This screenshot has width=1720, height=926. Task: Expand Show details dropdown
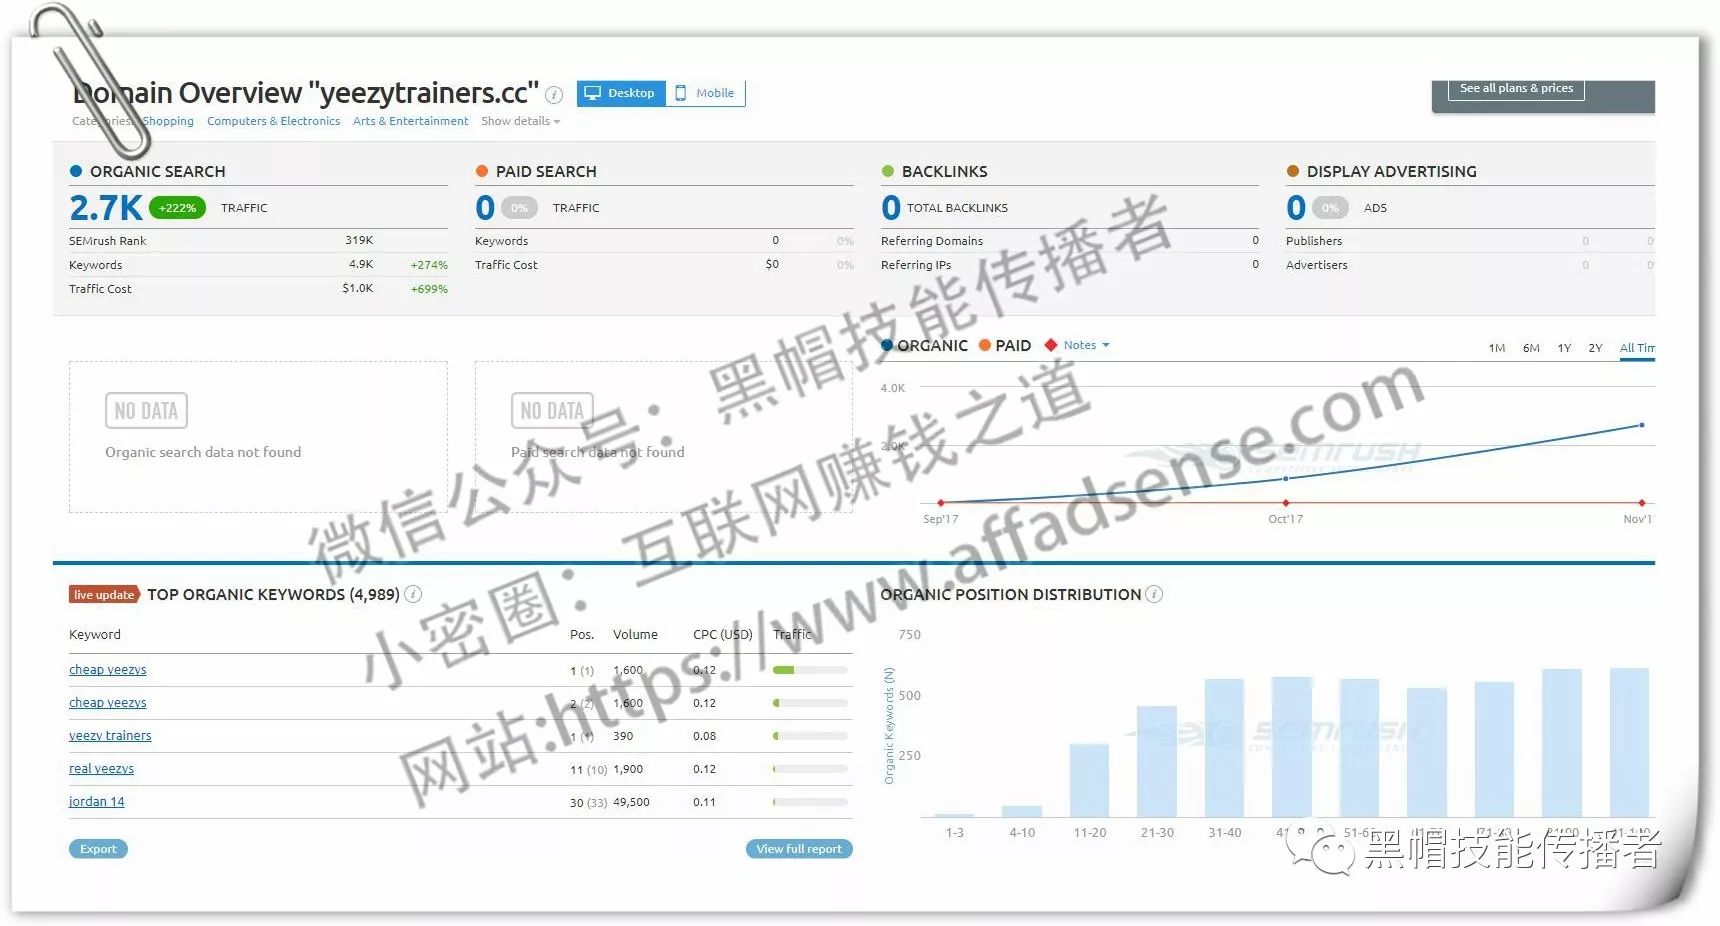(x=520, y=121)
